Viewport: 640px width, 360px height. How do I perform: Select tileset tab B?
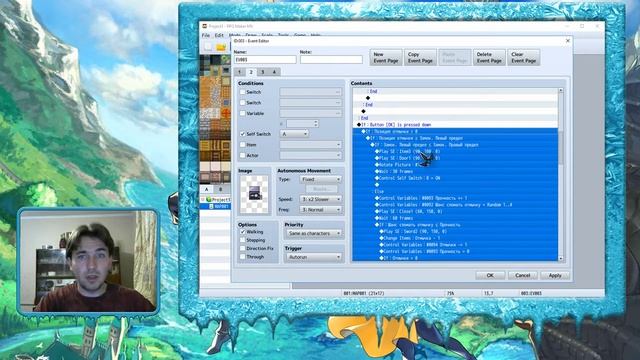tap(220, 189)
